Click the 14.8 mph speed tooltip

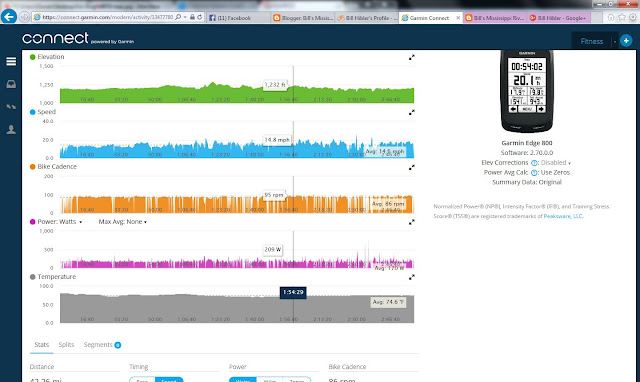click(x=277, y=140)
